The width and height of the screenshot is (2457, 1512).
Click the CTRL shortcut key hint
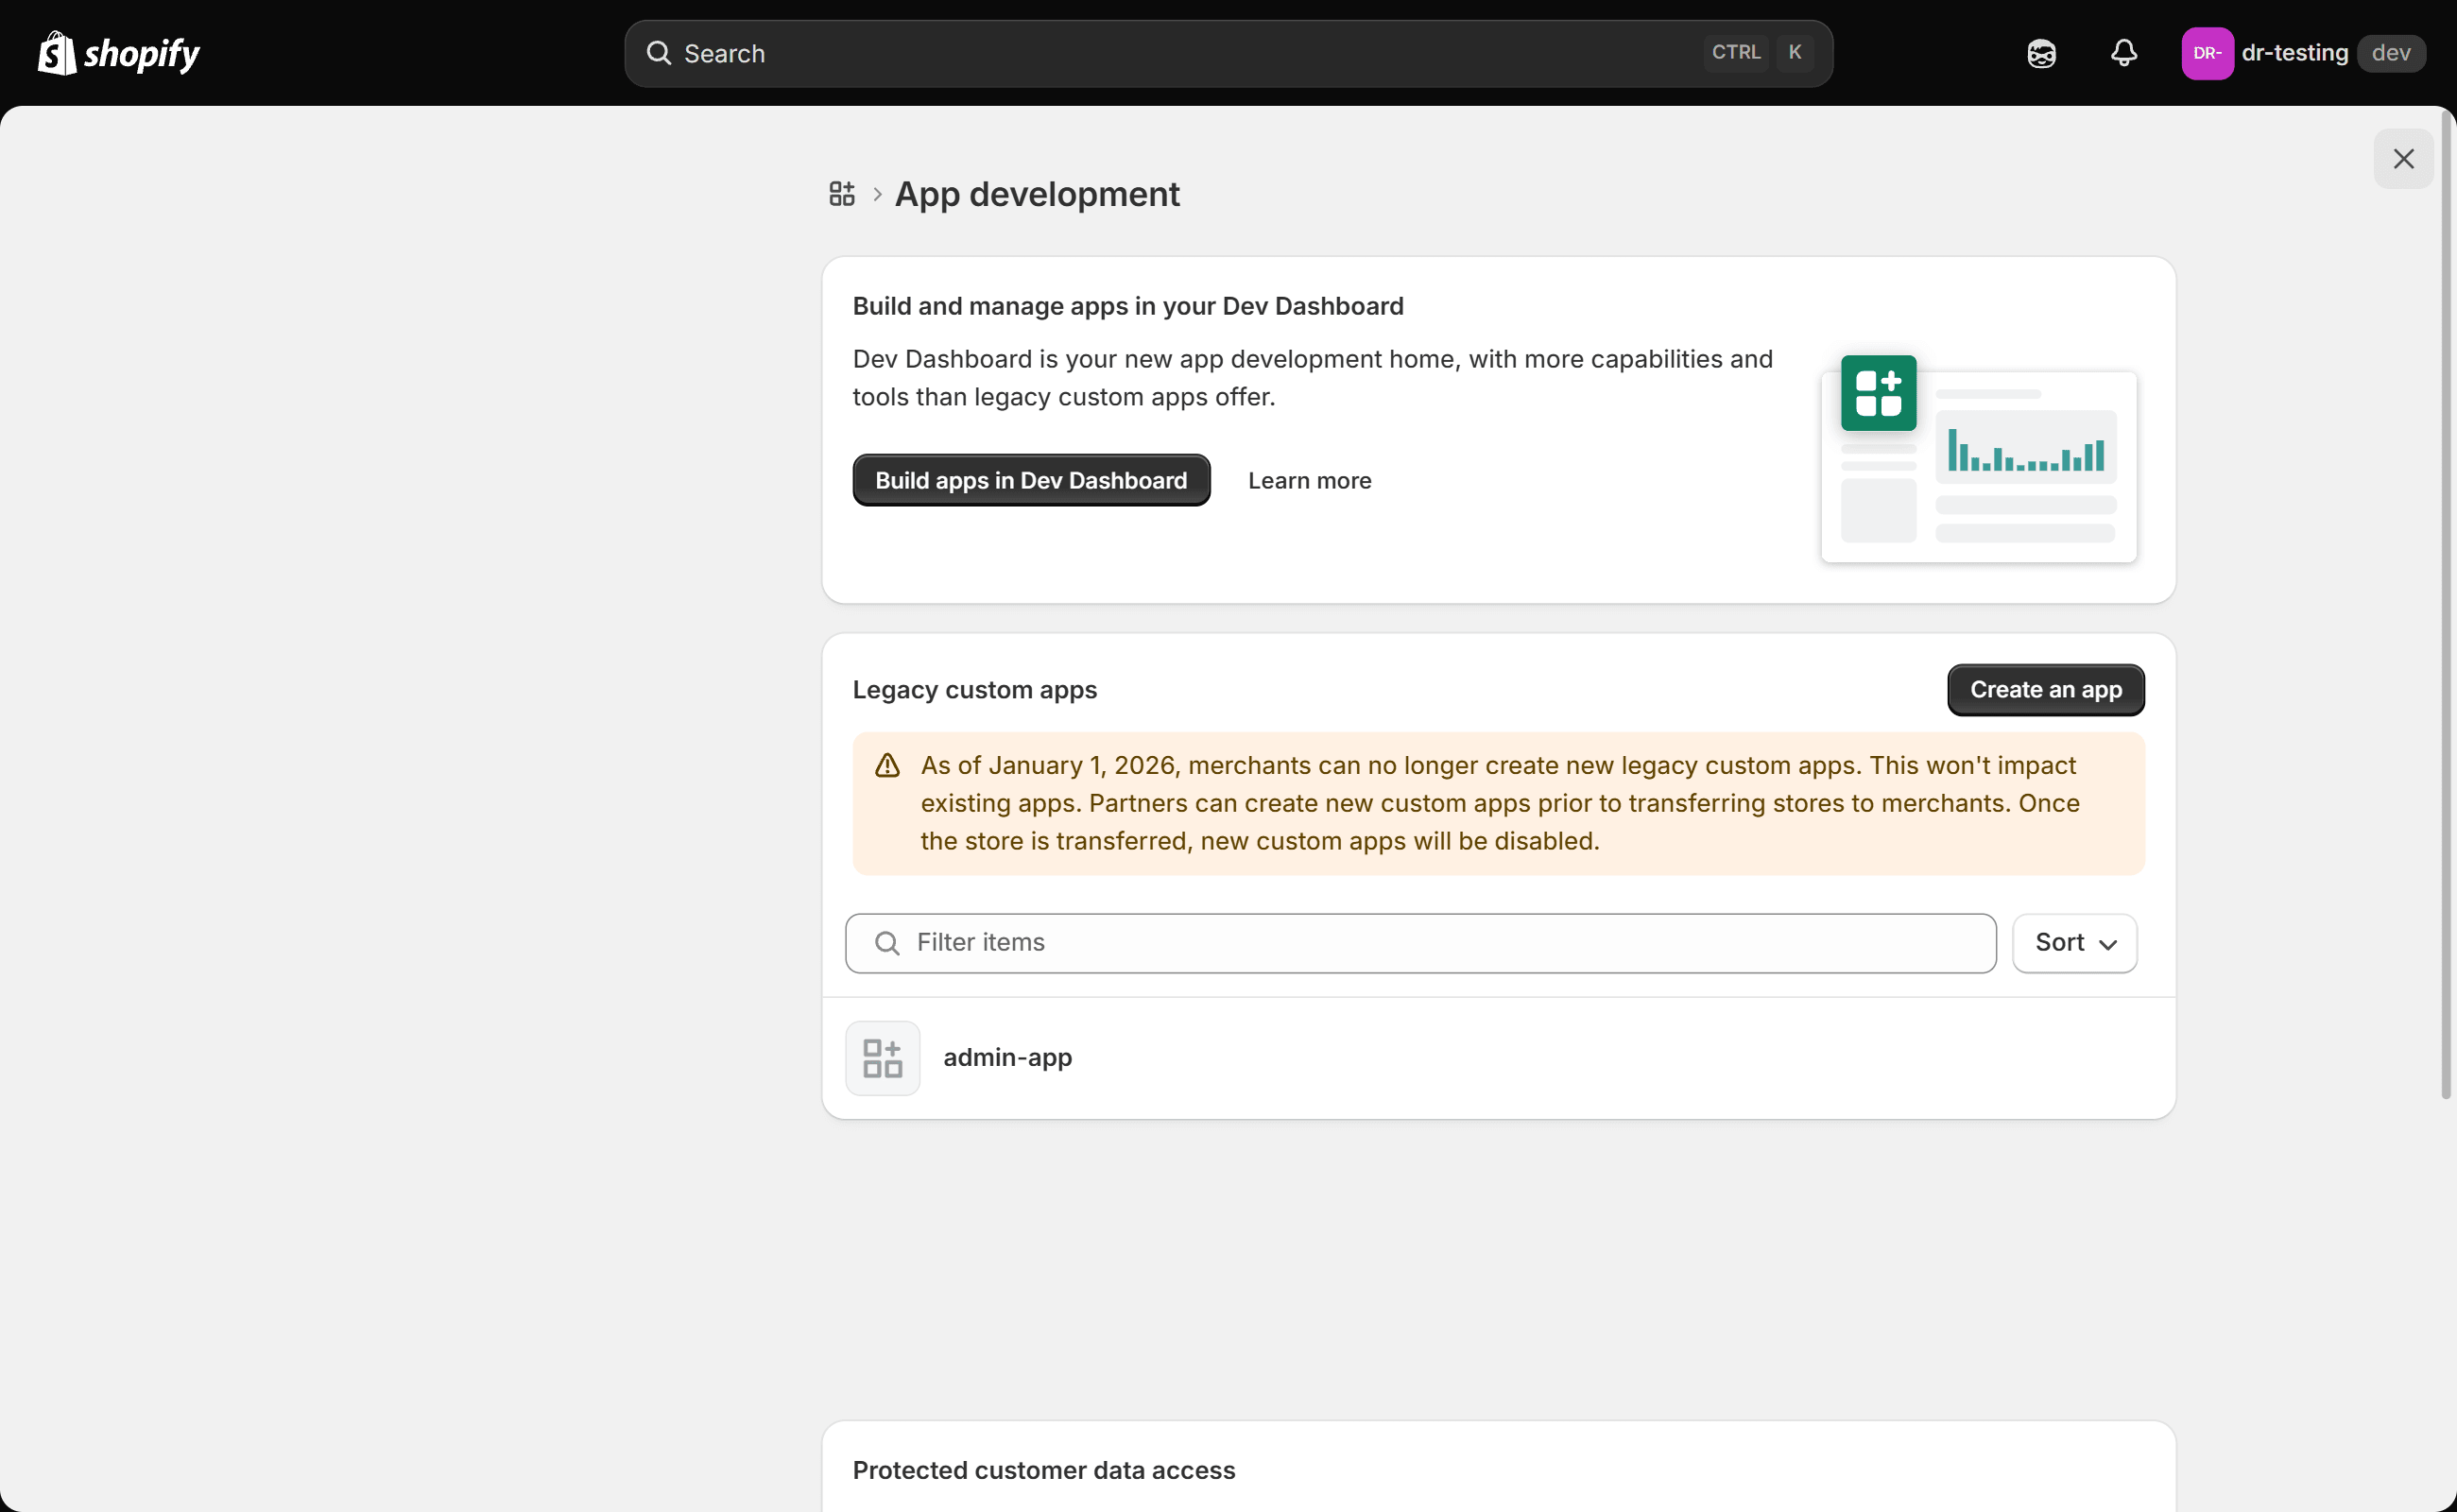click(1735, 53)
